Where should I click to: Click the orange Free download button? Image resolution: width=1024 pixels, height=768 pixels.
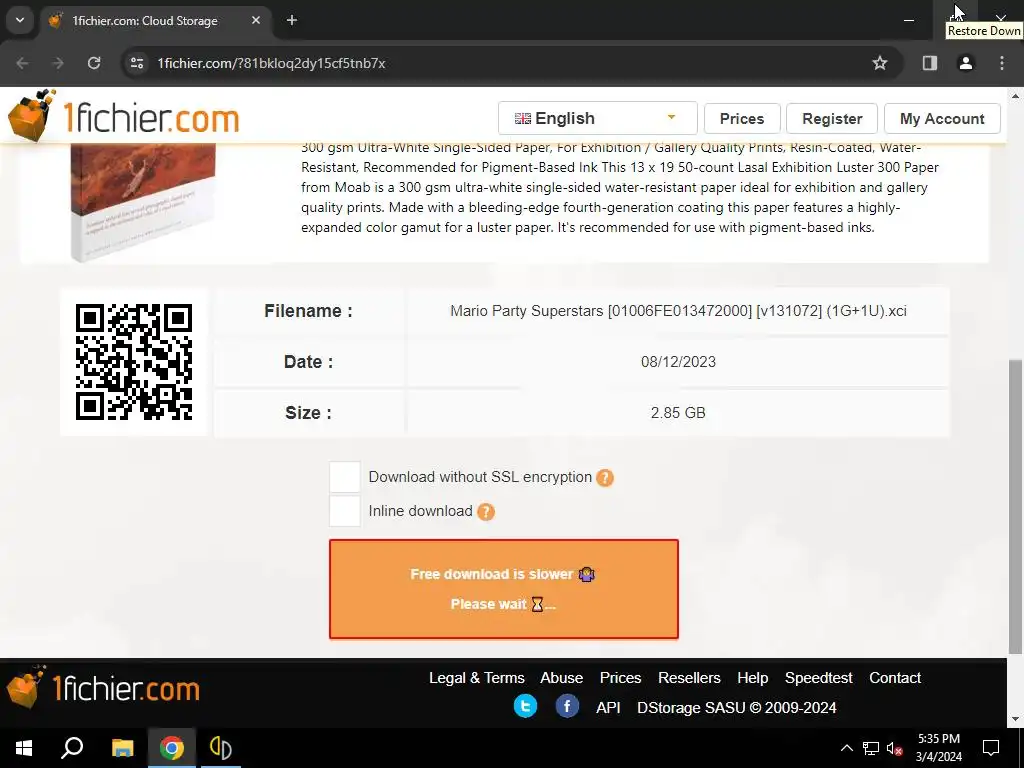click(x=504, y=588)
